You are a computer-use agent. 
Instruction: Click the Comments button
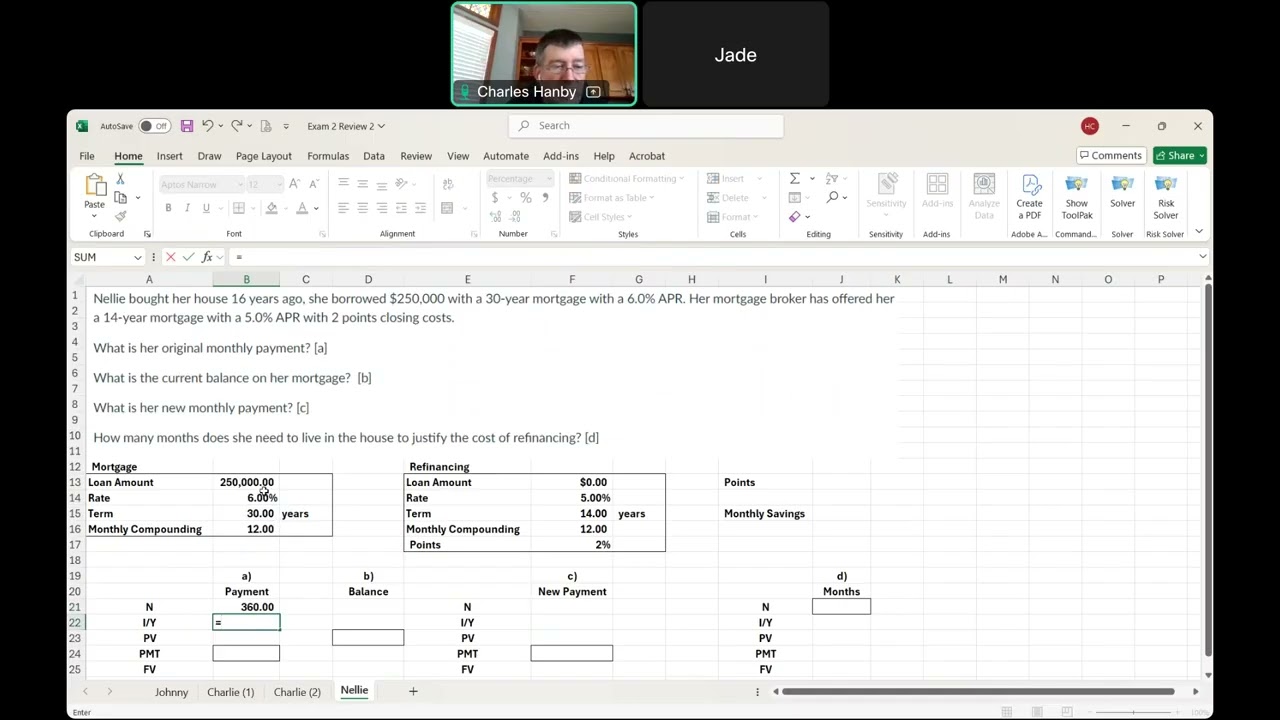coord(1110,156)
